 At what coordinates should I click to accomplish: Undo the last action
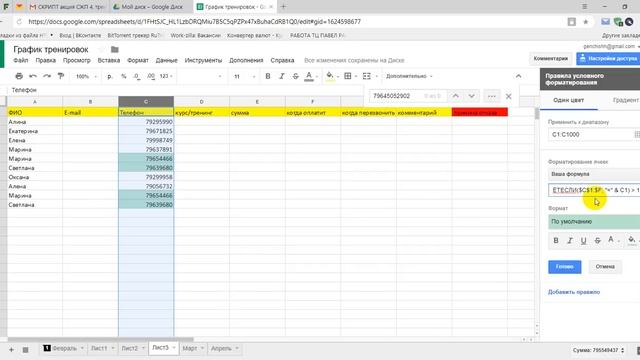pyautogui.click(x=33, y=76)
